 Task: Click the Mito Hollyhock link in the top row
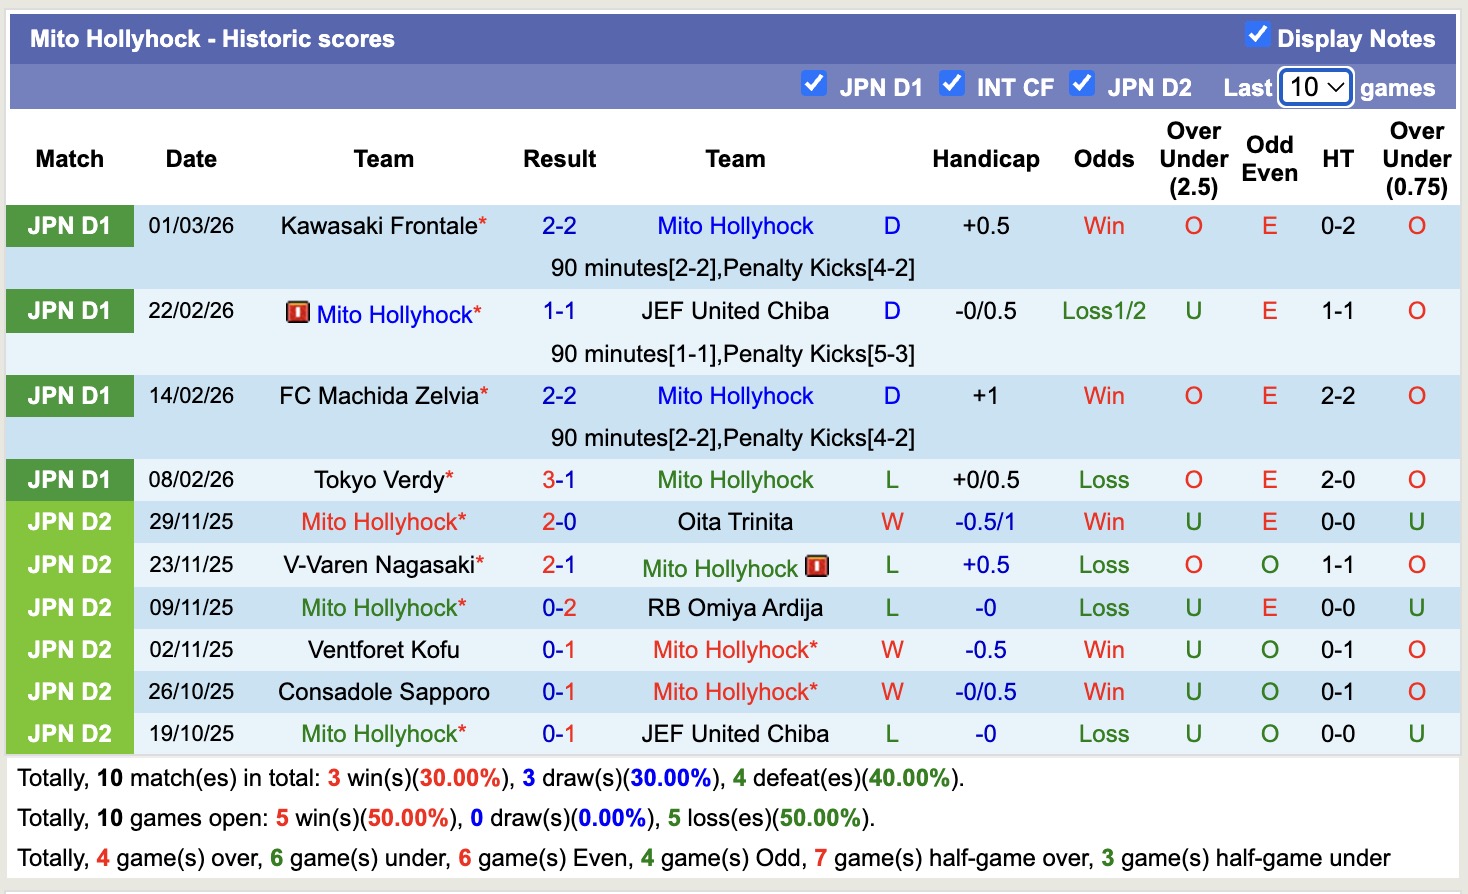tap(735, 225)
